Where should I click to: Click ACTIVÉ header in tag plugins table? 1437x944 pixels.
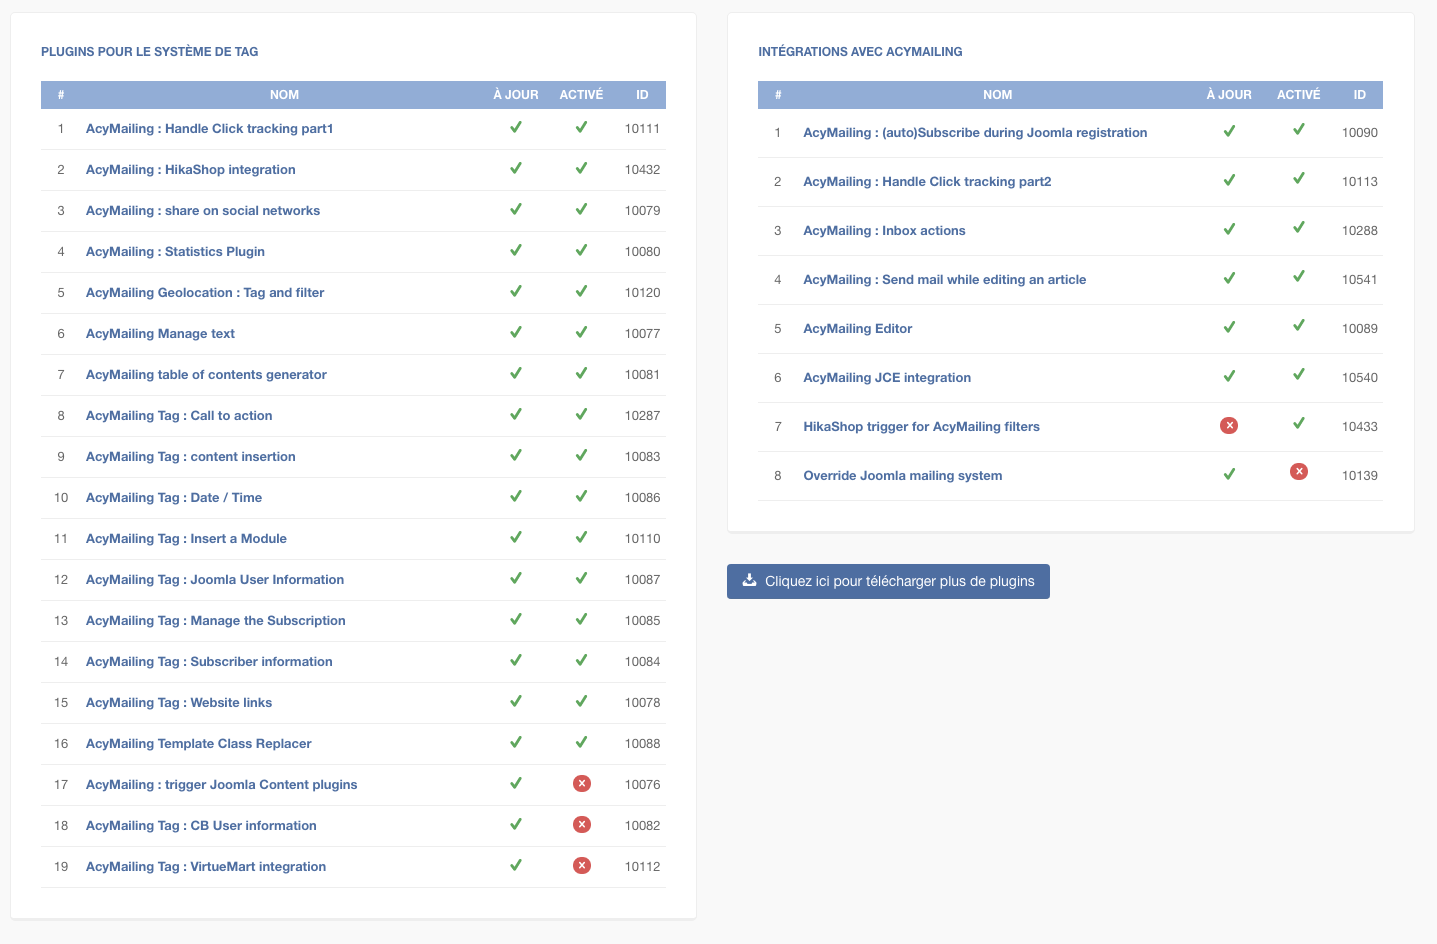tap(581, 95)
